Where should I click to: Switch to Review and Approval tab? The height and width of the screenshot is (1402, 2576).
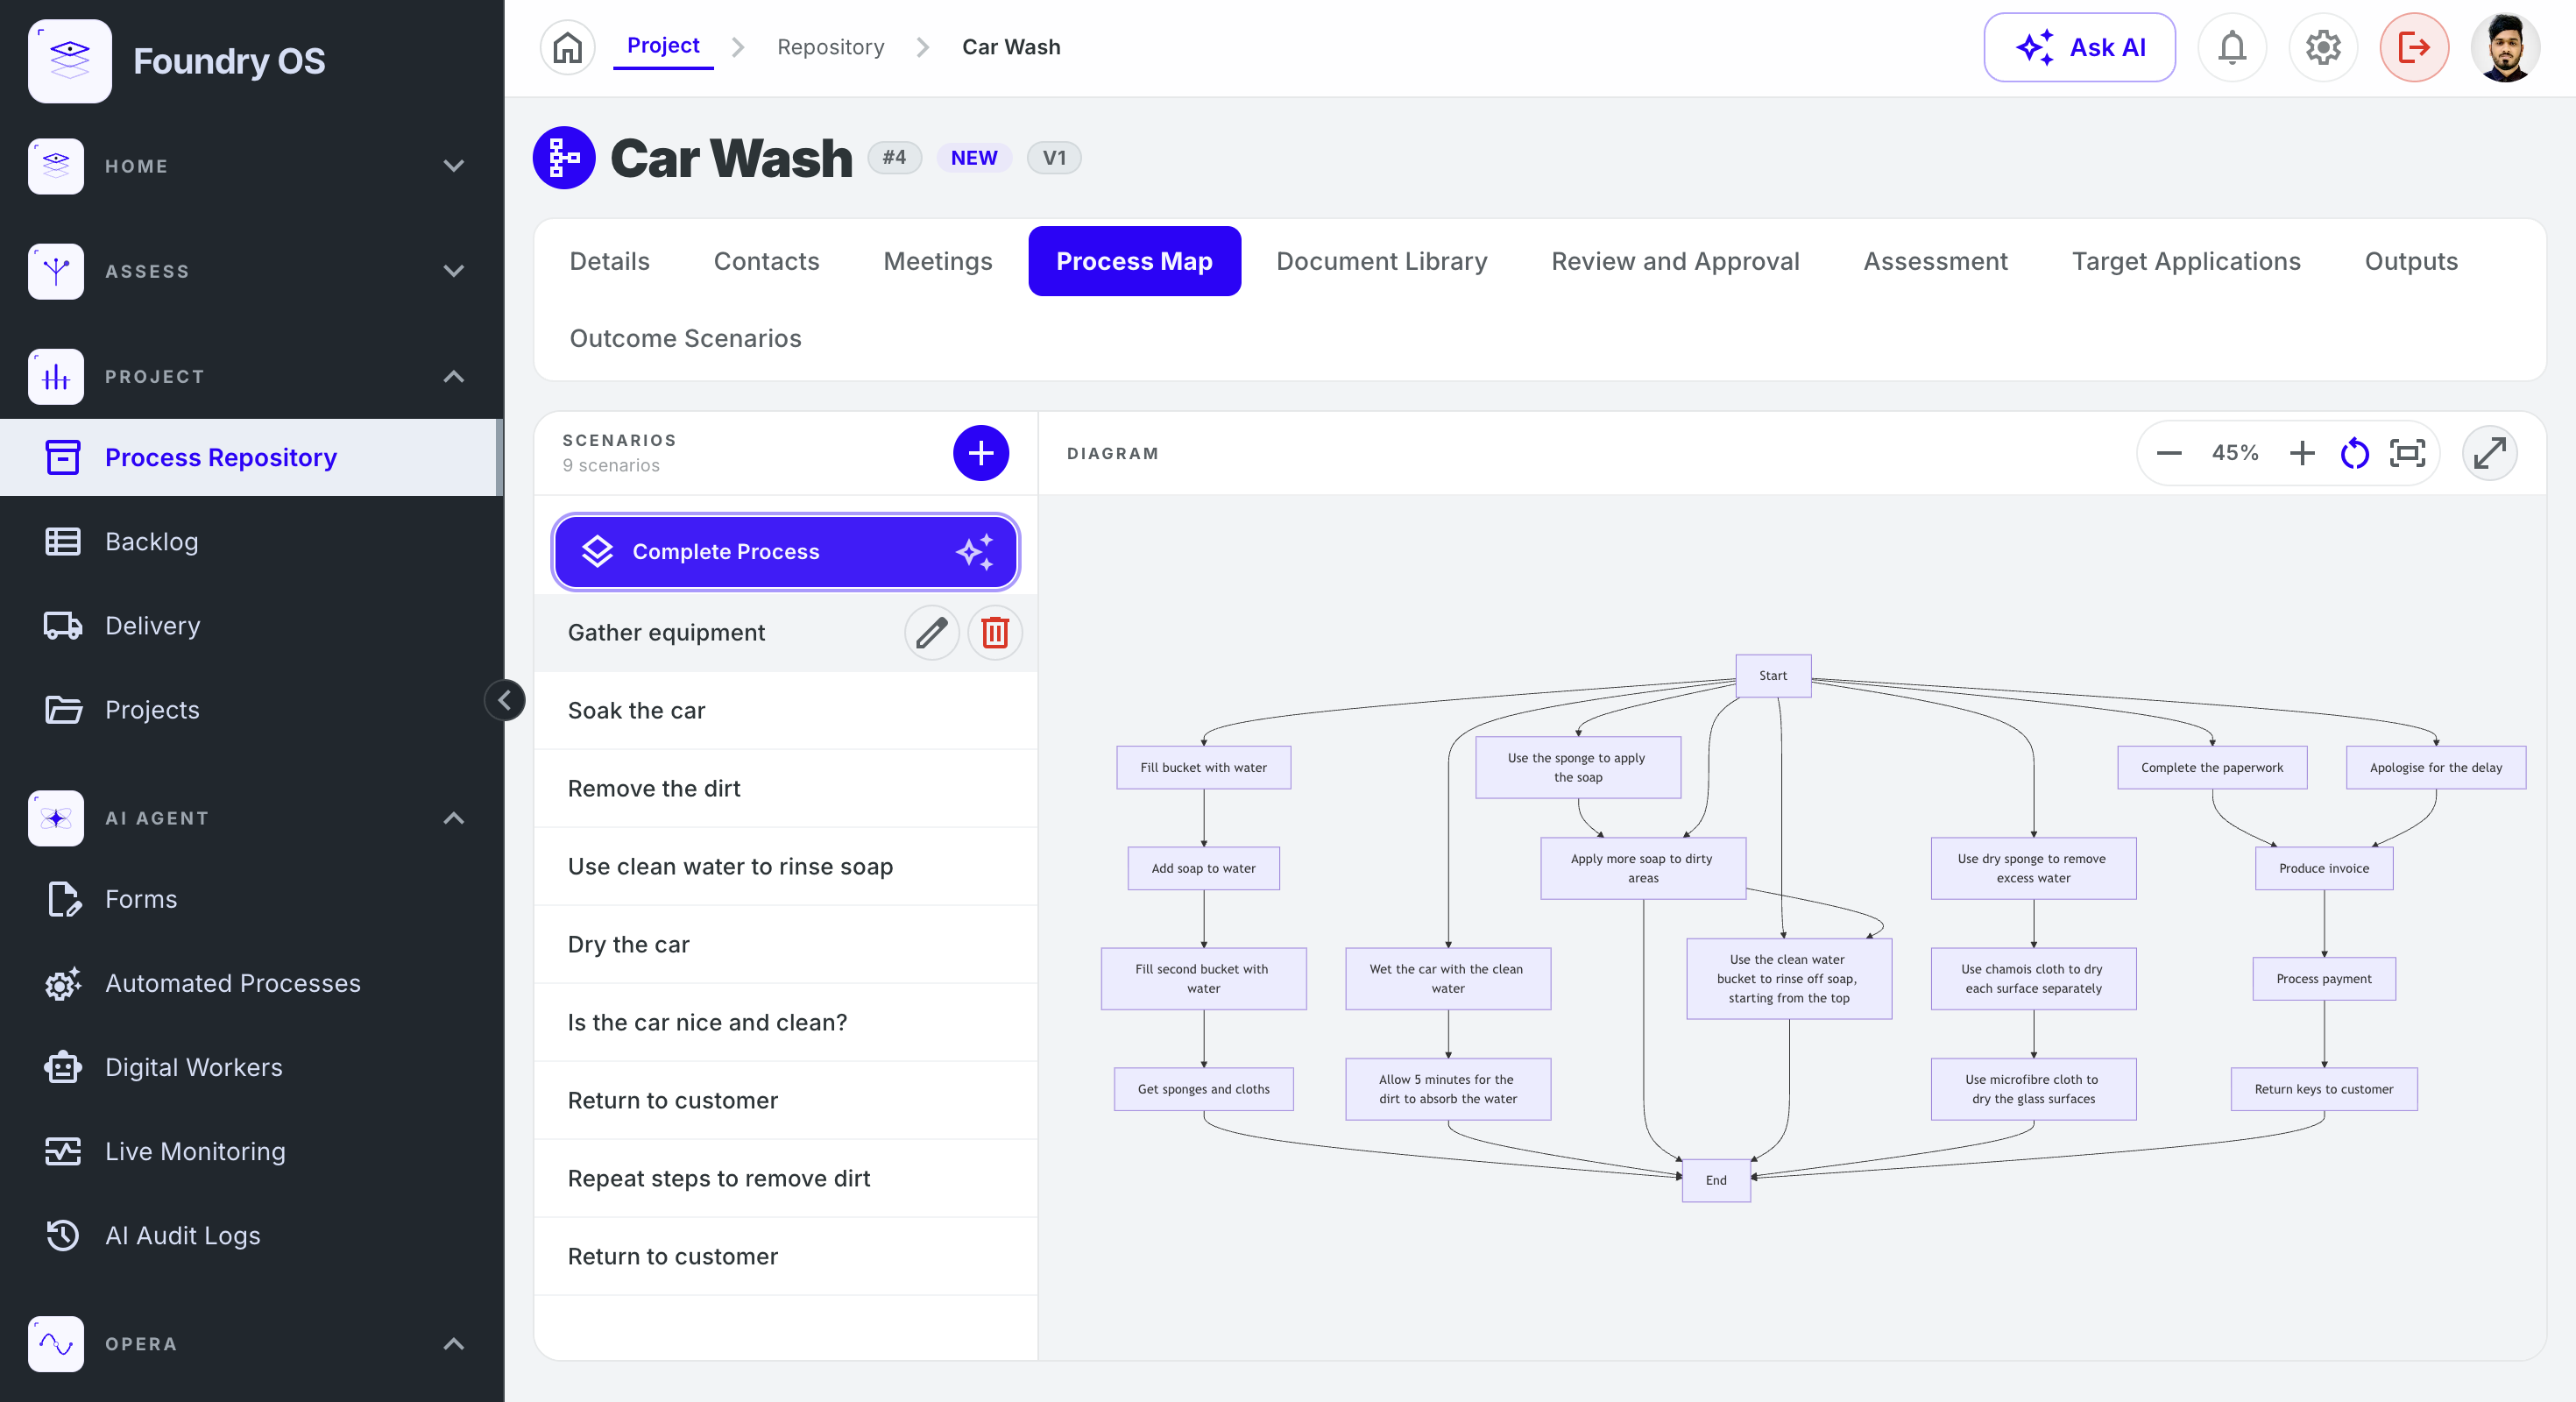[x=1675, y=261]
